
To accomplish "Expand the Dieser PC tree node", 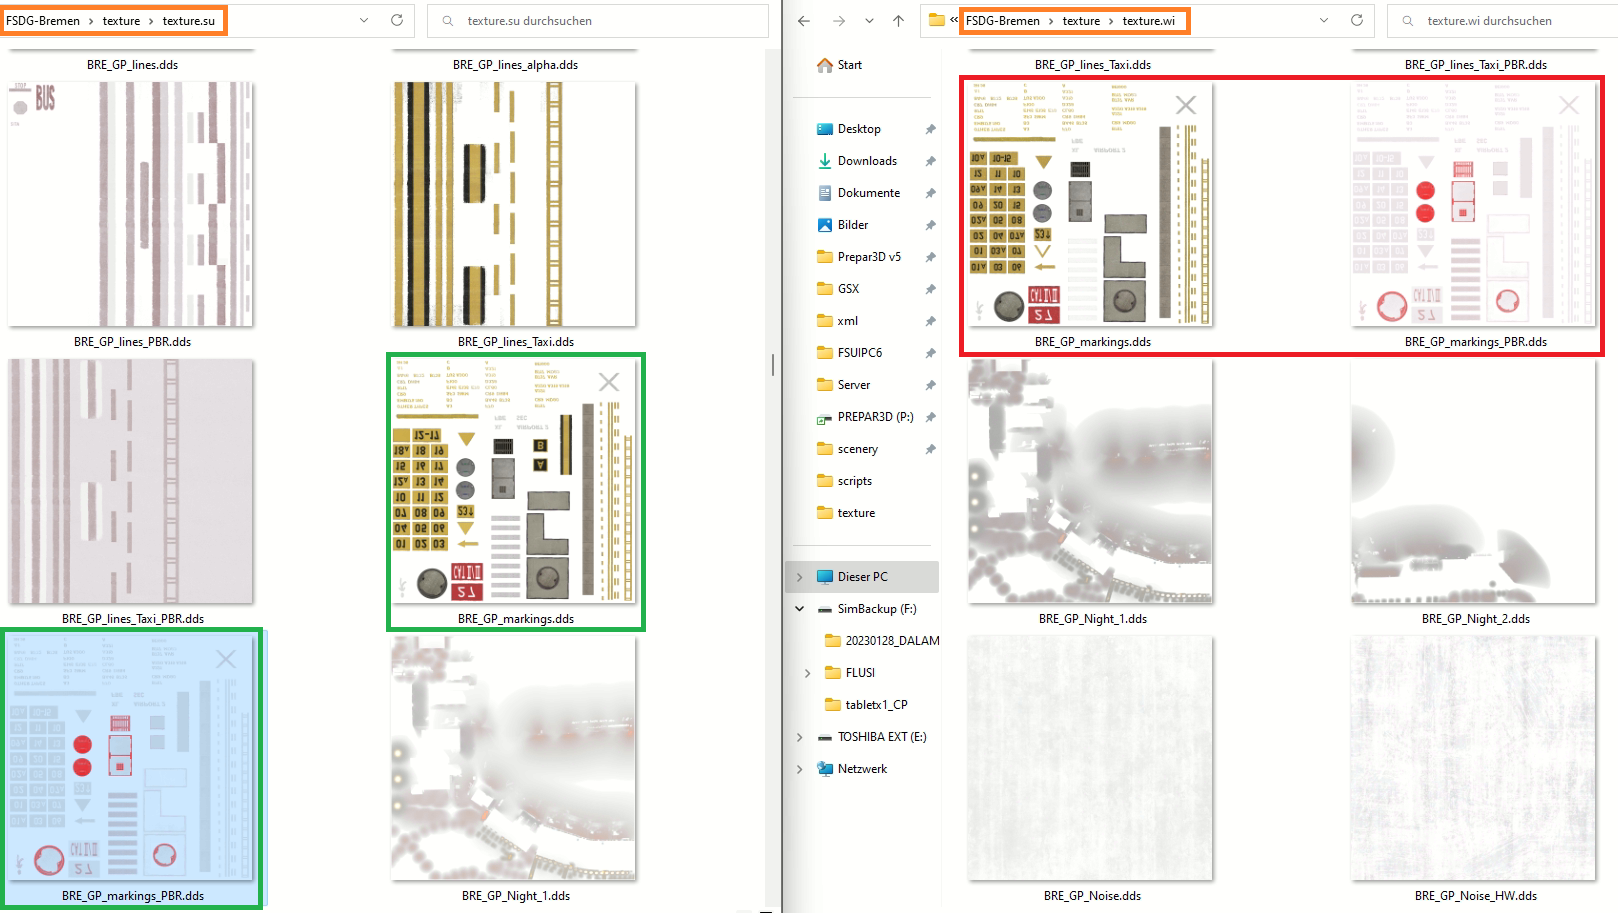I will [x=799, y=577].
